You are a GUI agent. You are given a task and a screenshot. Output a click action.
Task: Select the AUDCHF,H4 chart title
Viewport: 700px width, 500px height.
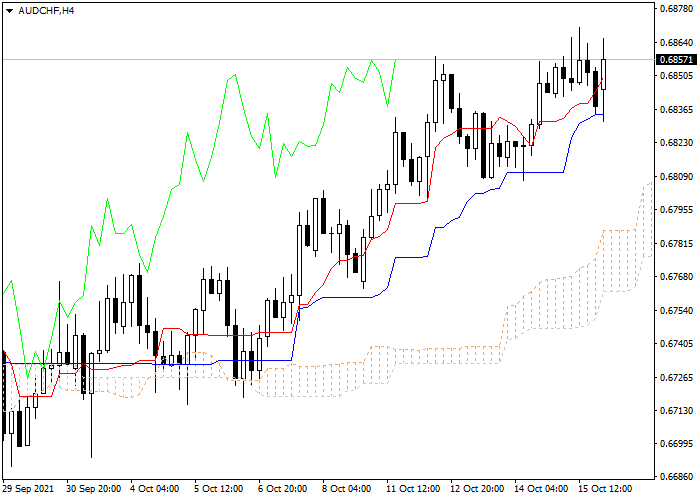click(46, 11)
